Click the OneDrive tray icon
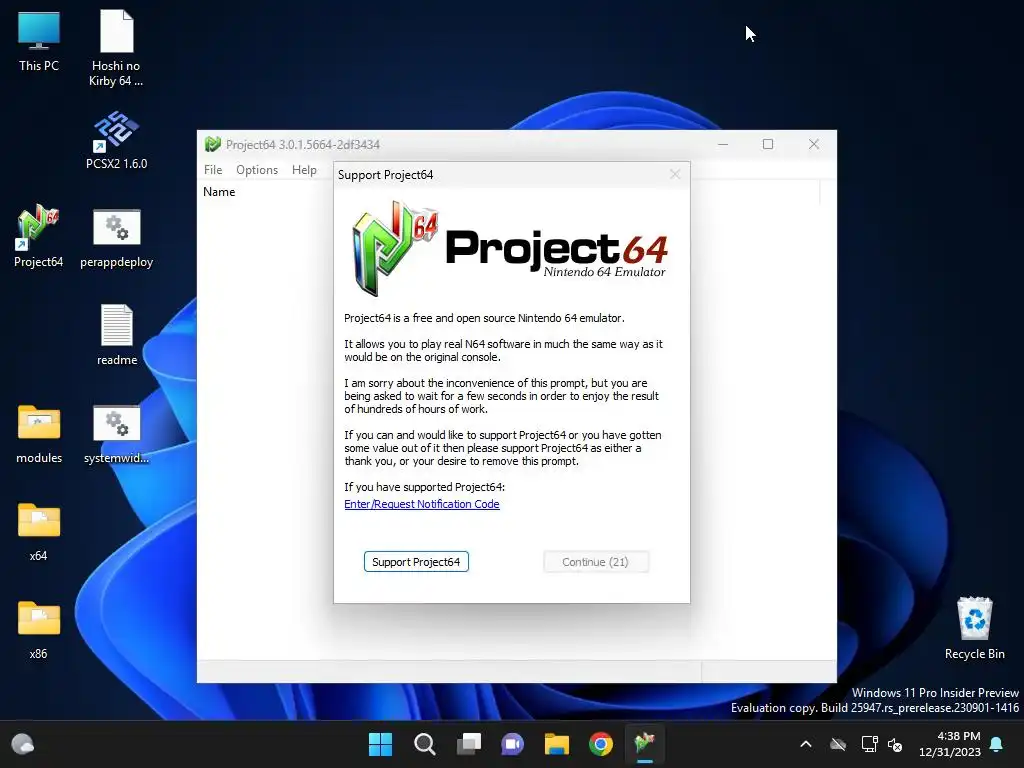This screenshot has width=1024, height=768. pyautogui.click(x=838, y=744)
